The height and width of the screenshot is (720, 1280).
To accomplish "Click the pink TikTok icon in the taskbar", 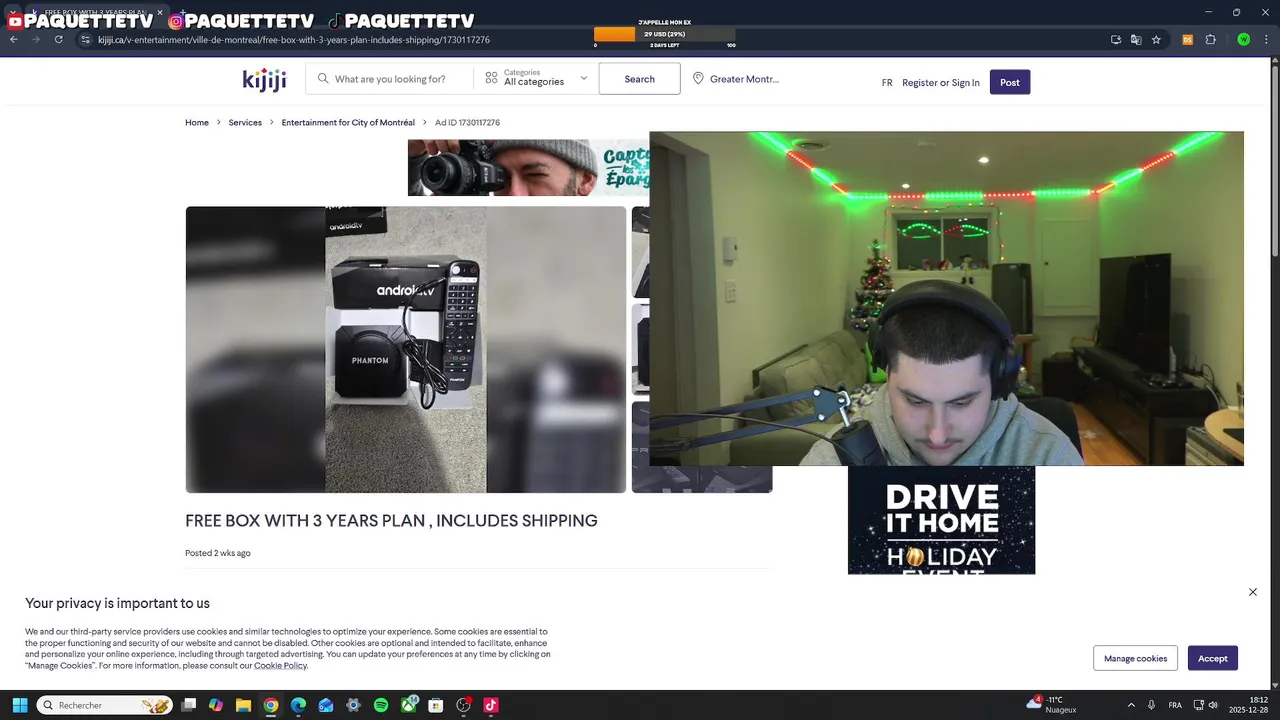I will coord(491,705).
